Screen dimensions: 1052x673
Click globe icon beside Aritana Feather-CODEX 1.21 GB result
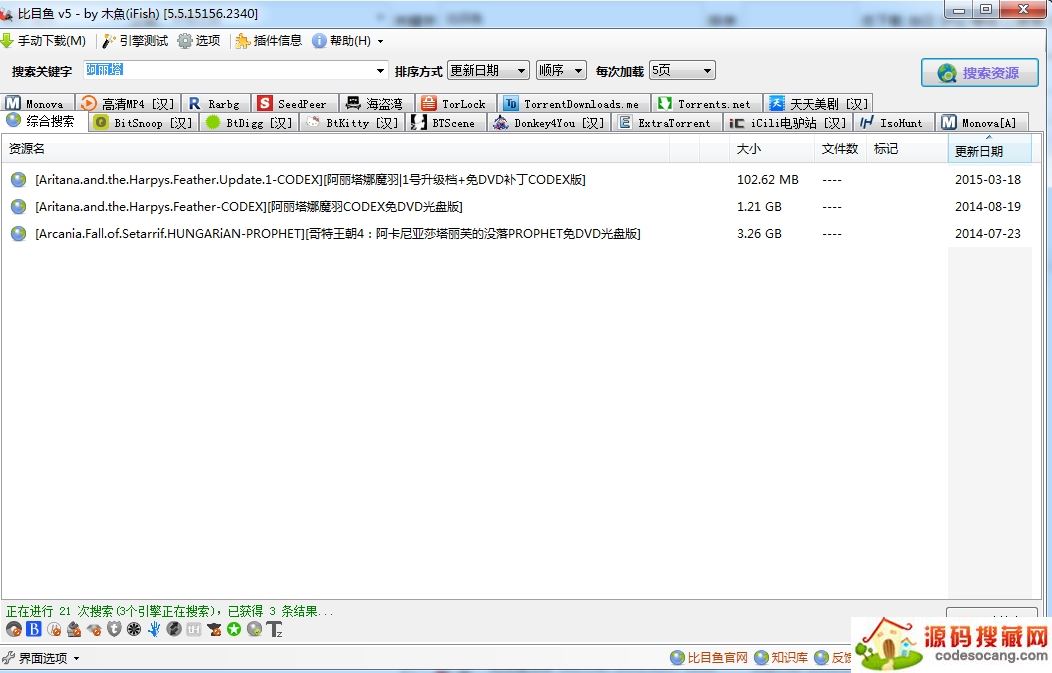pyautogui.click(x=19, y=207)
